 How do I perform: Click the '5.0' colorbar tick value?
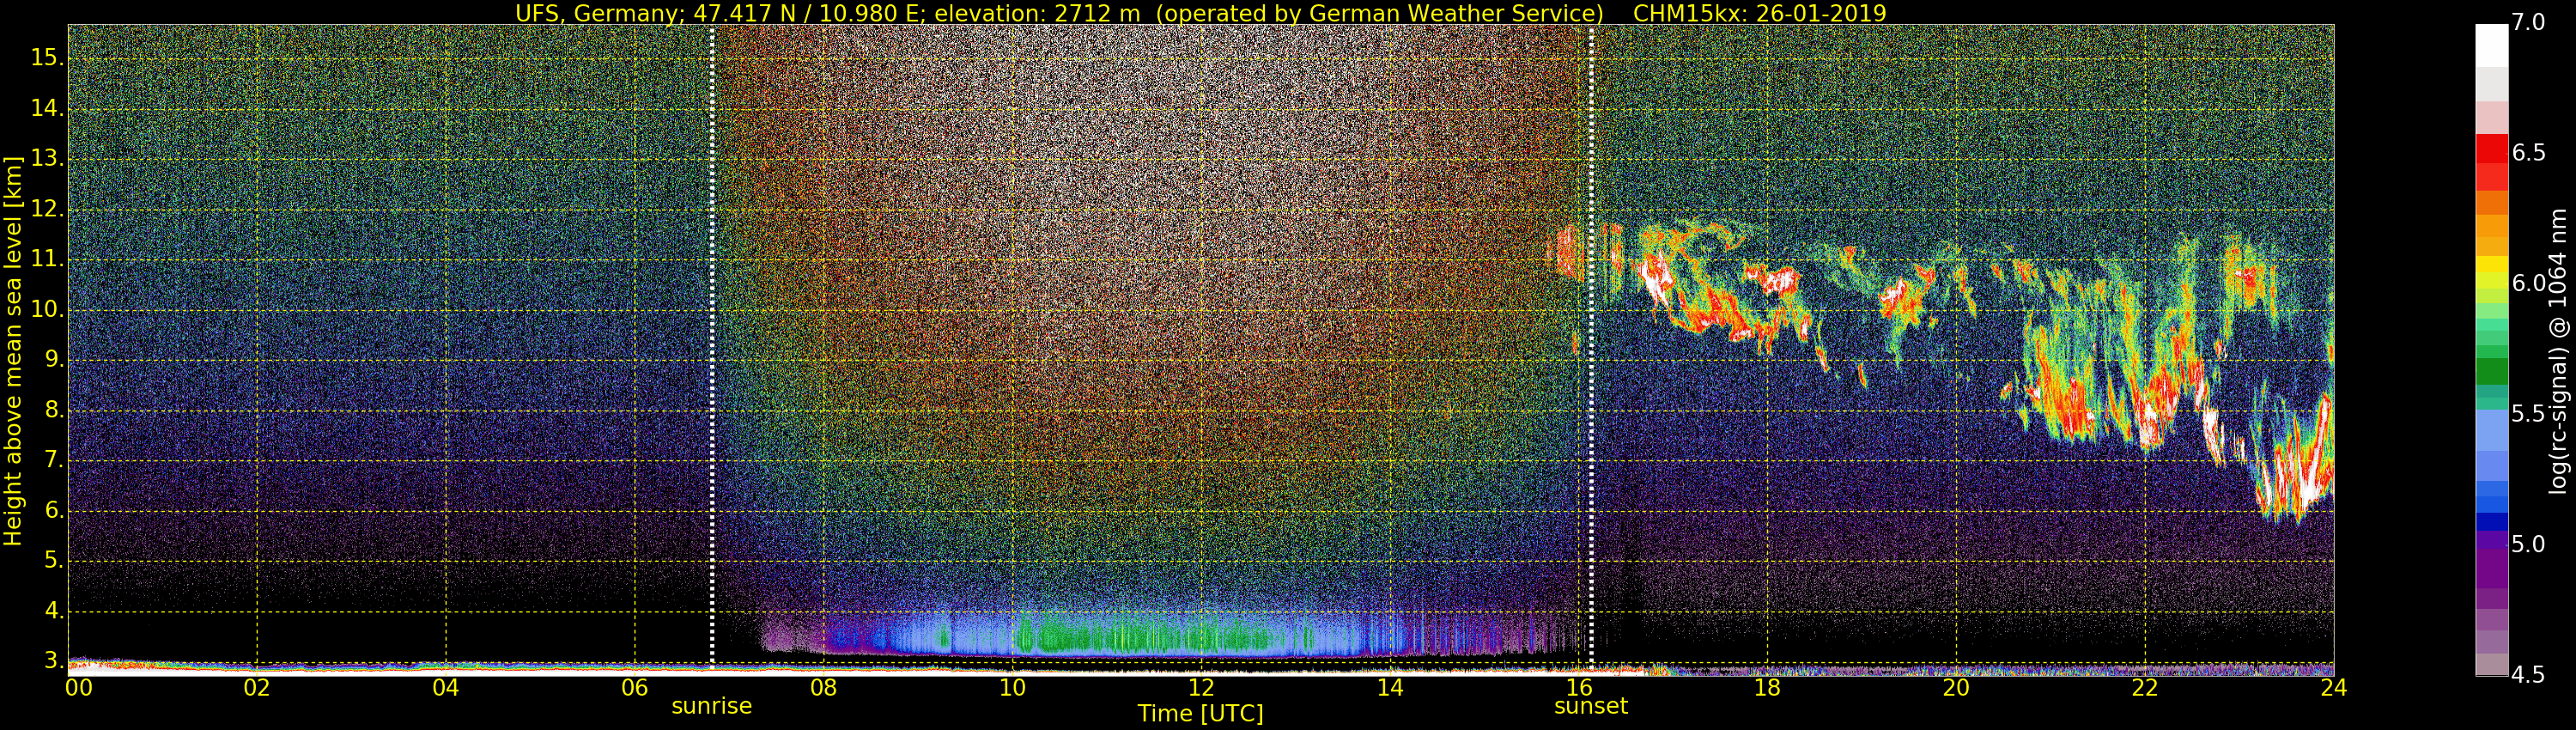click(2529, 544)
